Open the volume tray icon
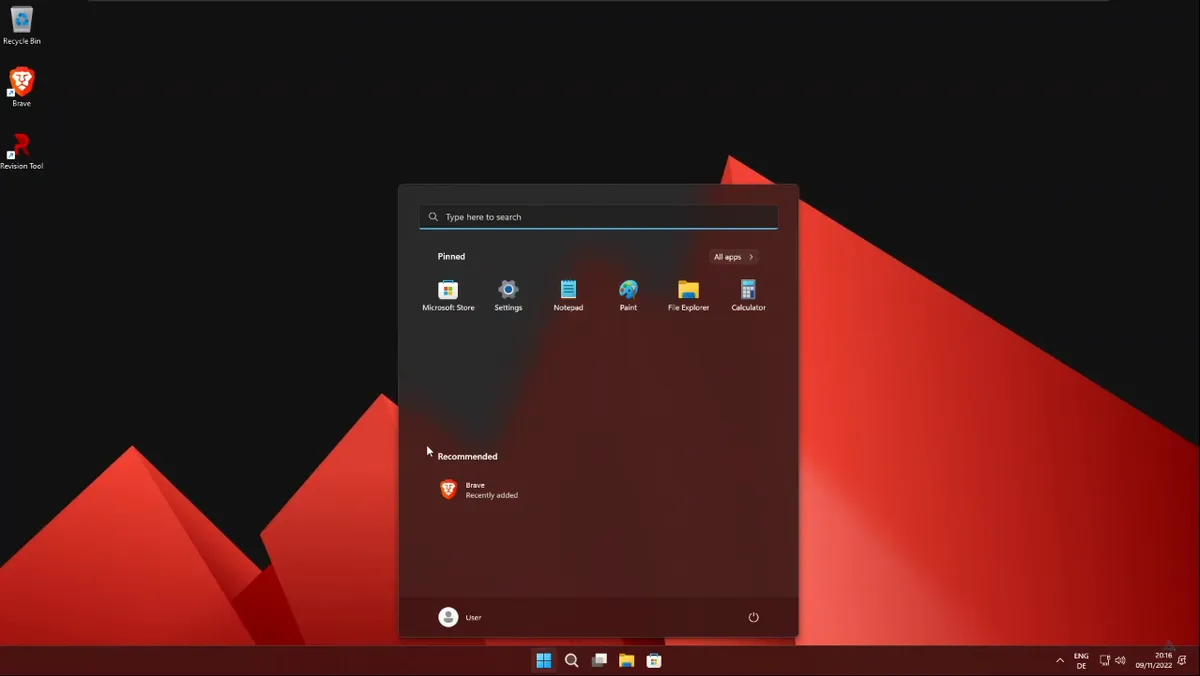The width and height of the screenshot is (1200, 676). coord(1120,661)
